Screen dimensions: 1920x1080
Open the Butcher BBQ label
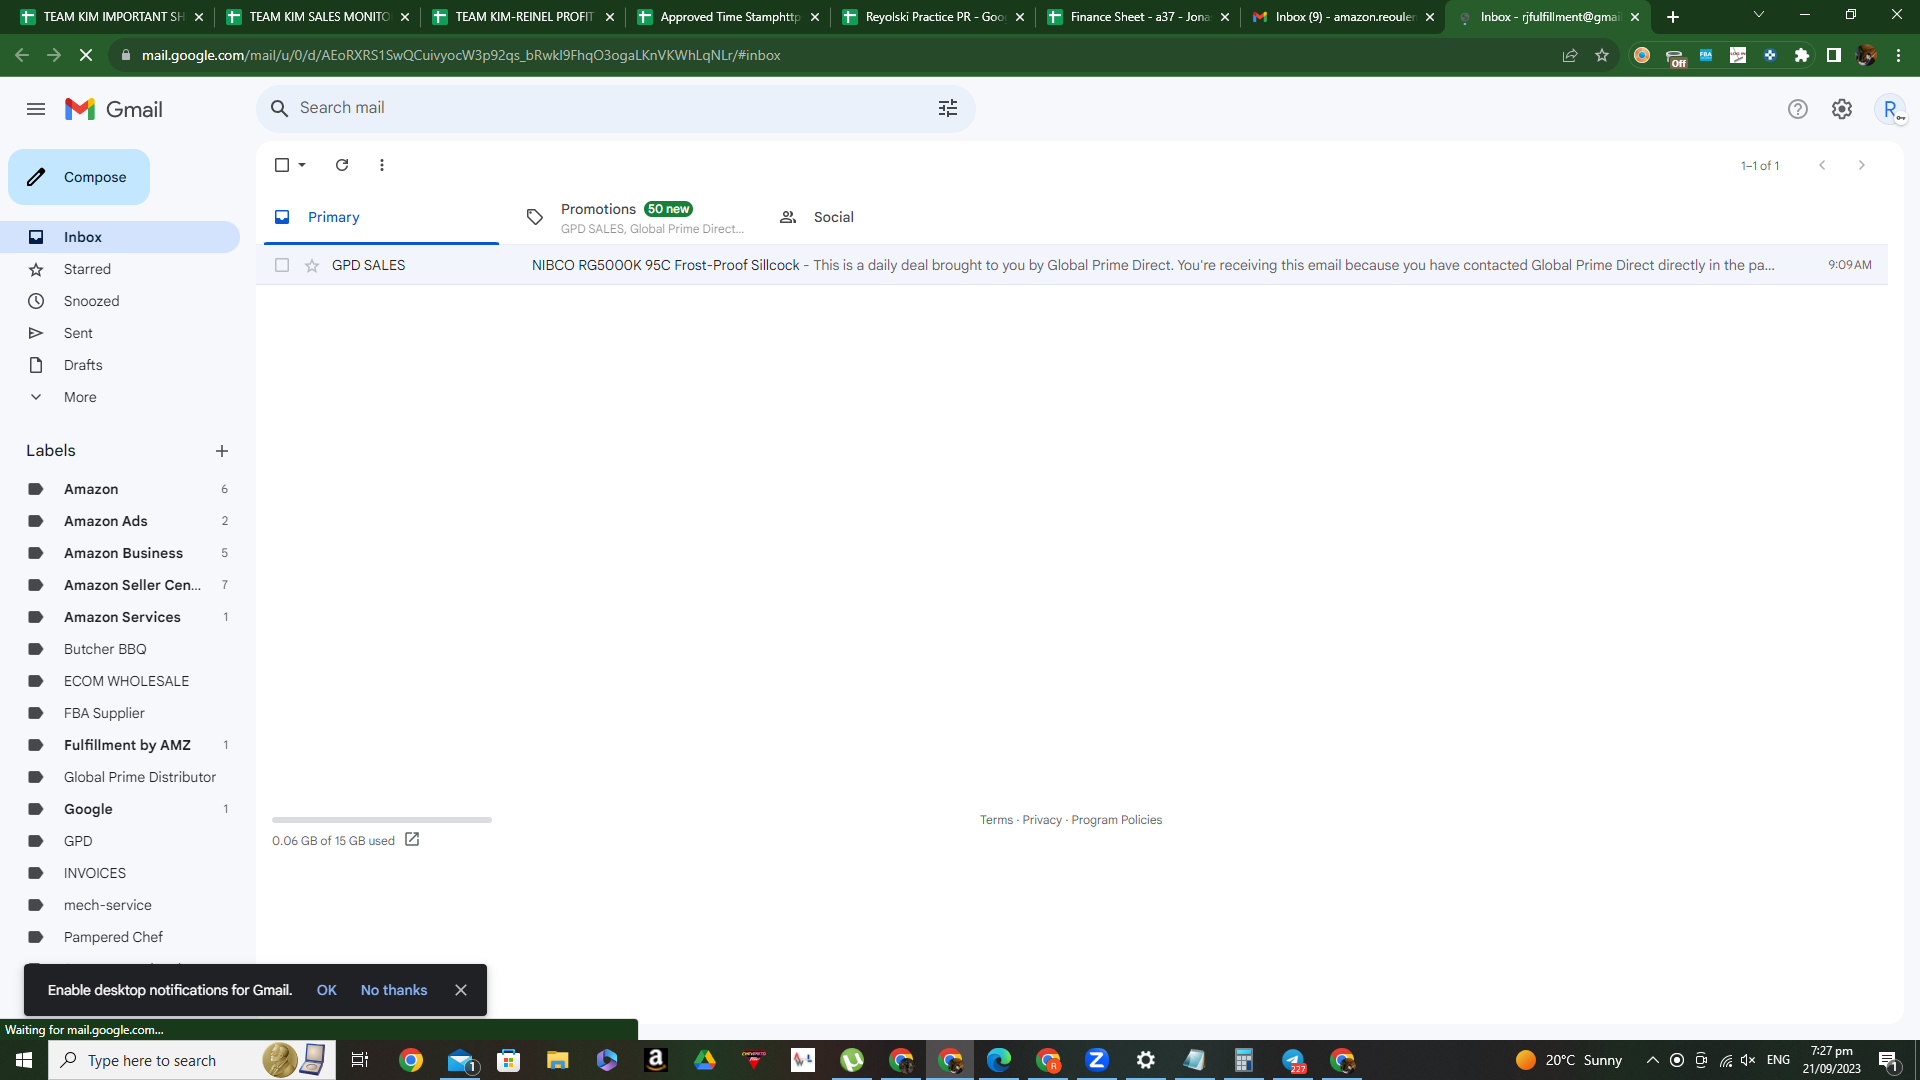105,649
